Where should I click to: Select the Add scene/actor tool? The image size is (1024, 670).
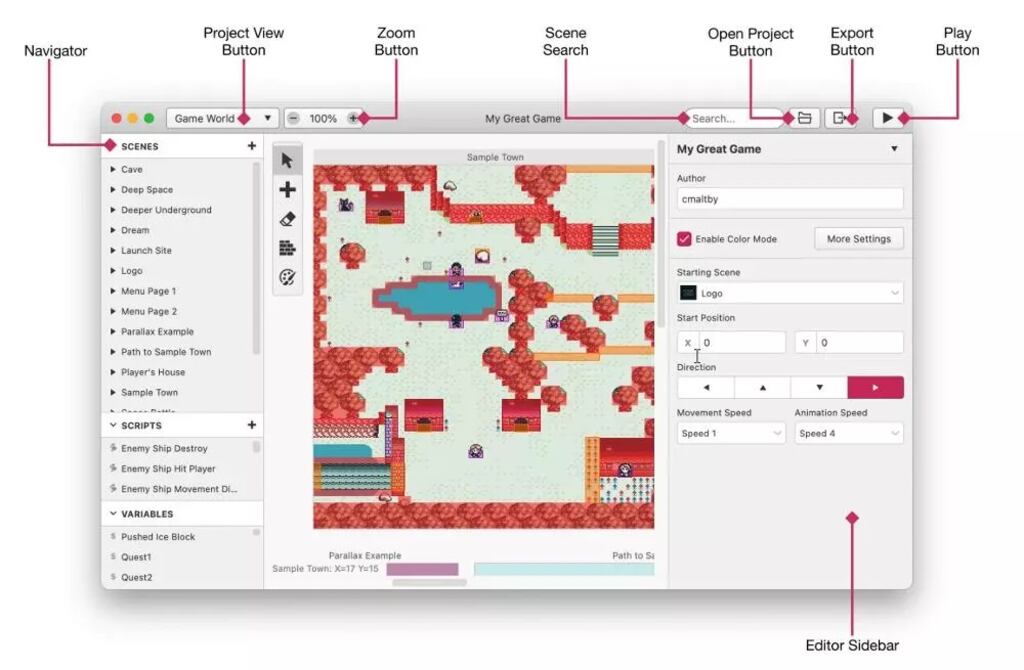coord(287,189)
